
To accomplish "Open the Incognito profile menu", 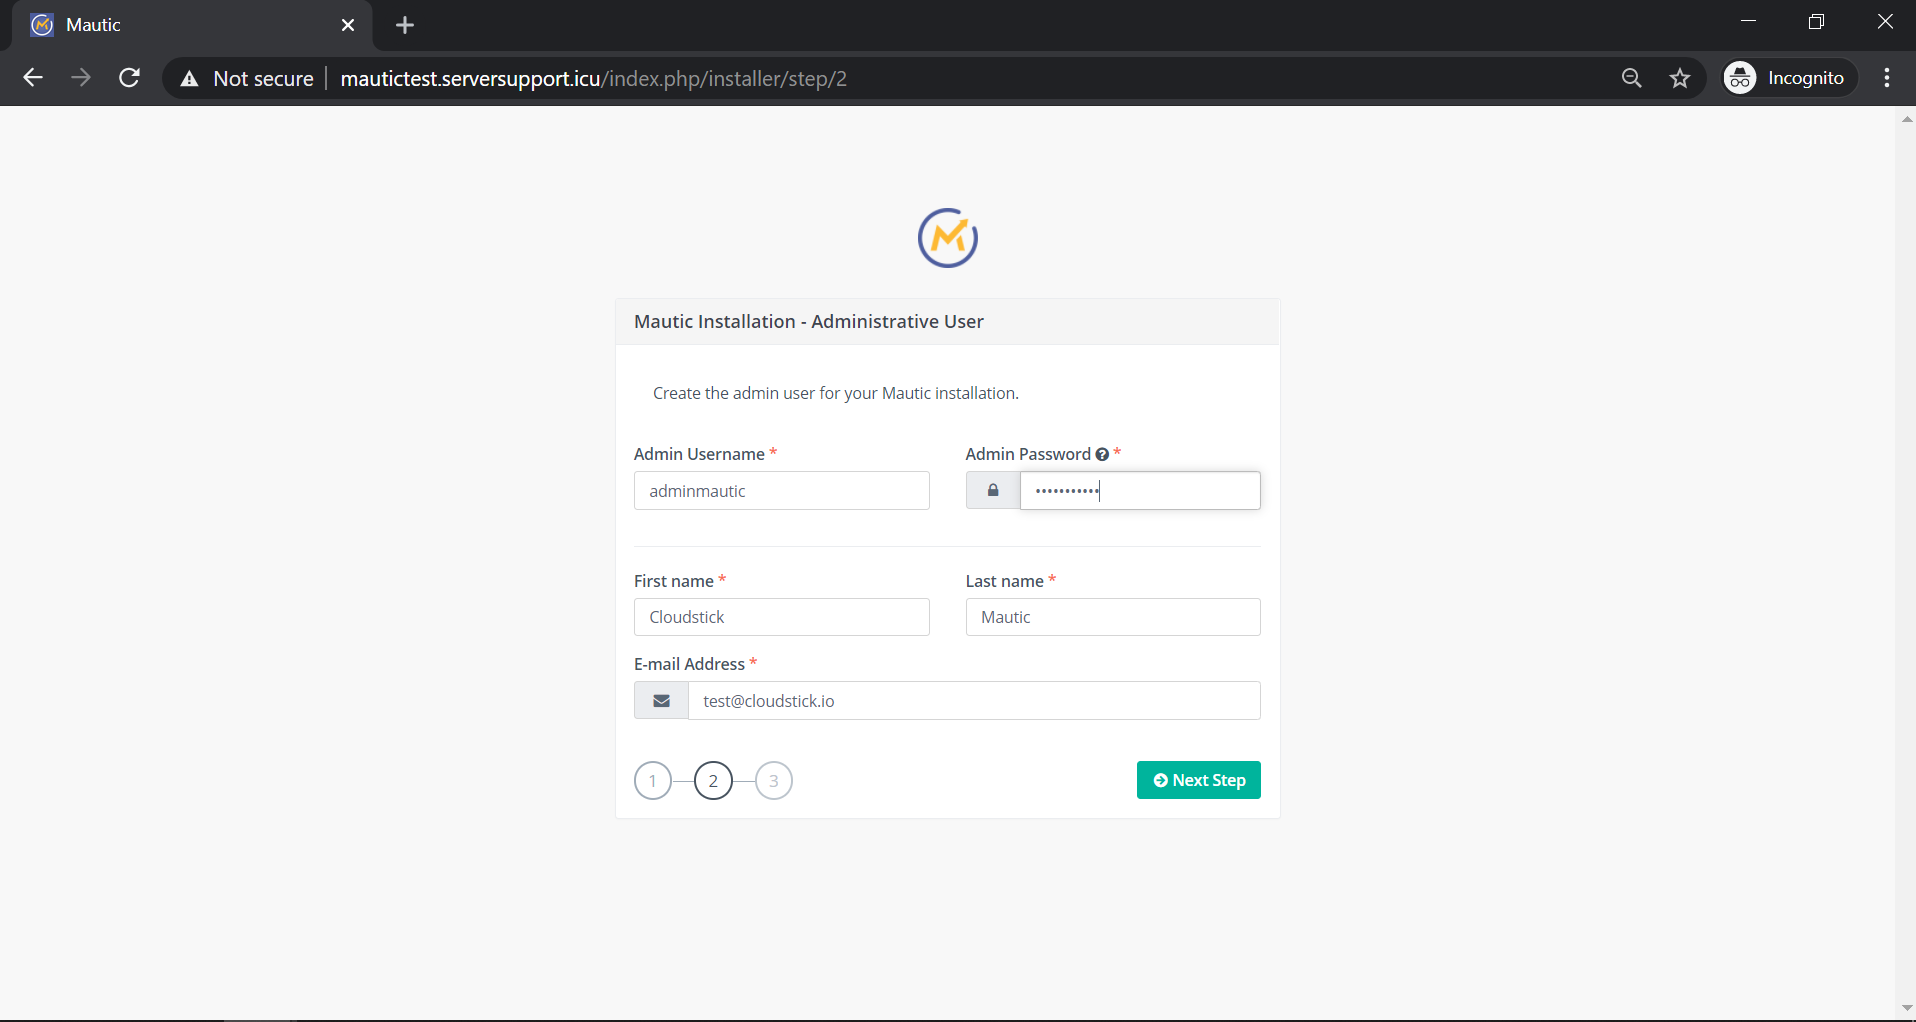I will tap(1787, 78).
